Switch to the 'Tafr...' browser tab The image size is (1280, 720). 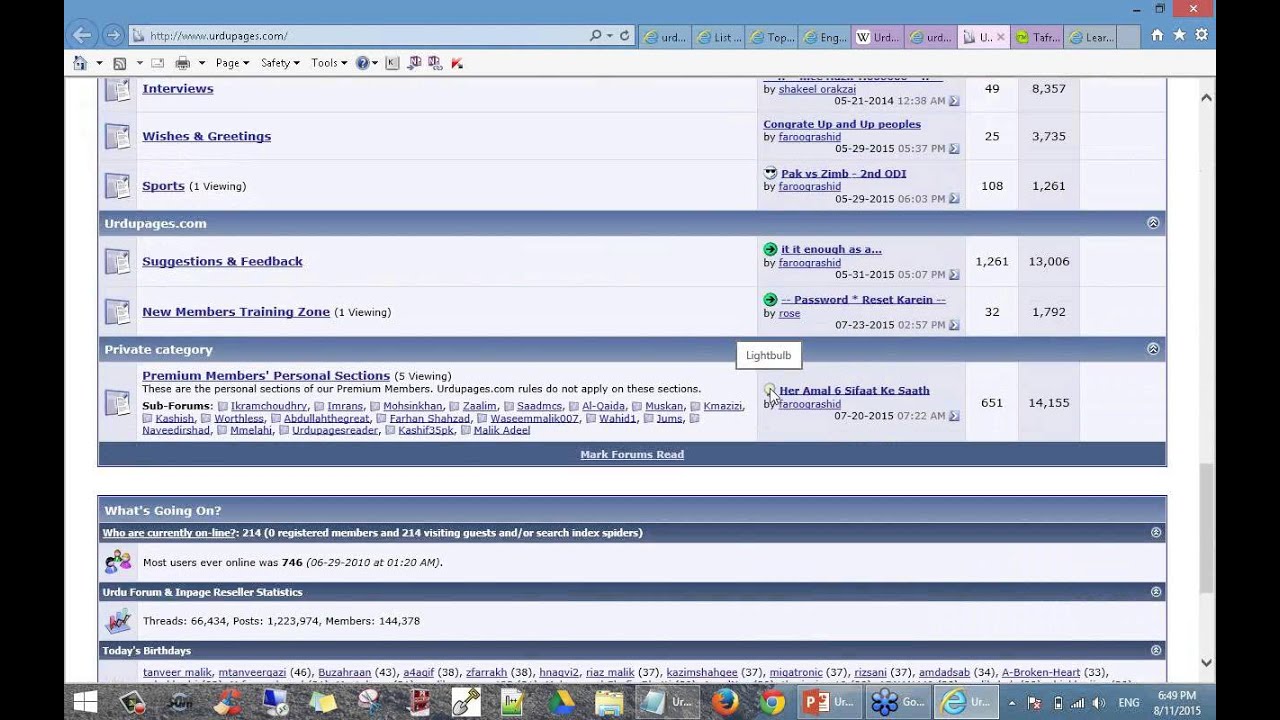1036,37
